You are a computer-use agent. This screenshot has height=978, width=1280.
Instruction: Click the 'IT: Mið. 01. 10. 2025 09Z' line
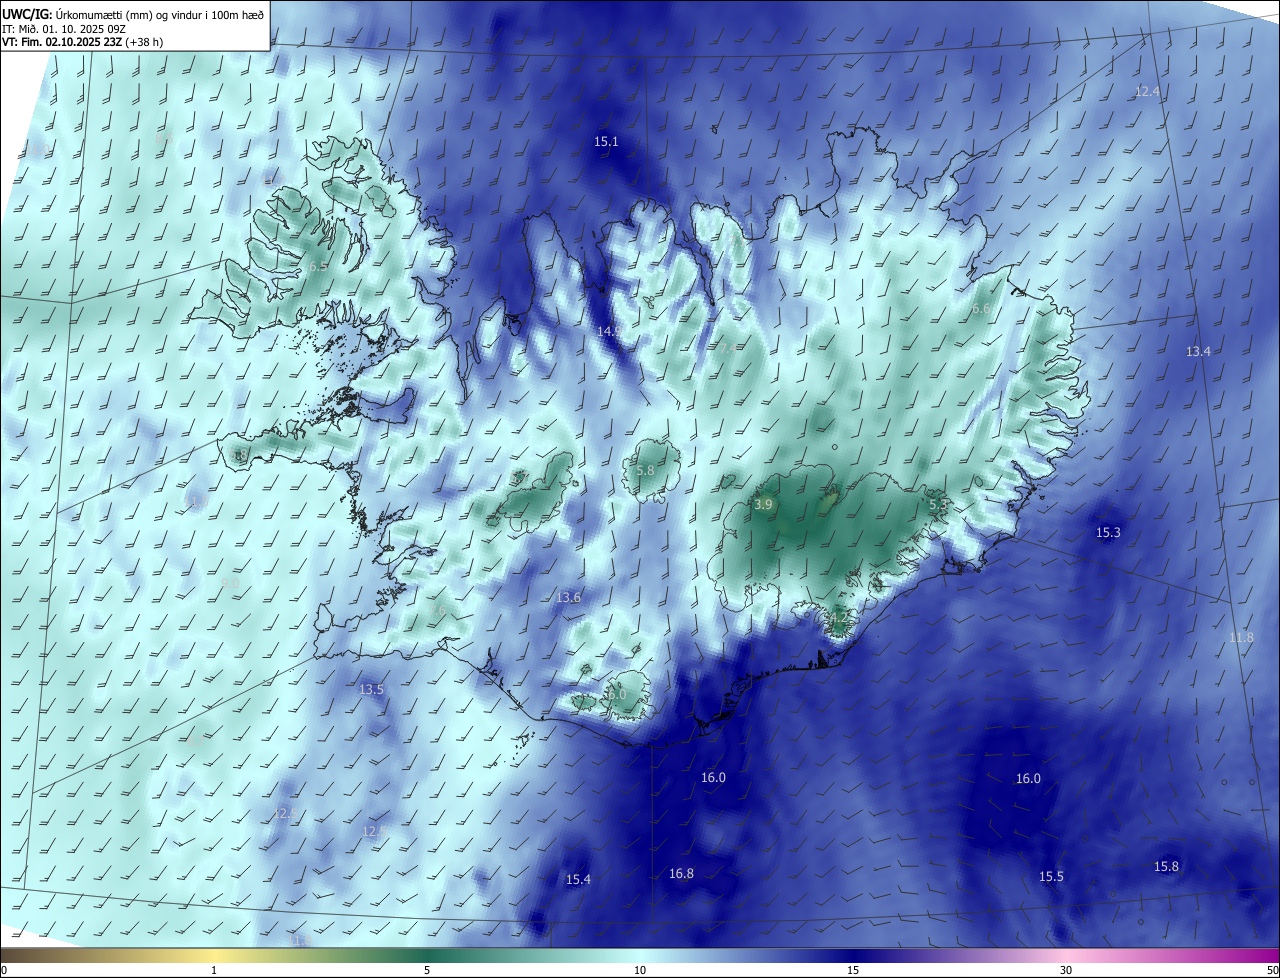[64, 29]
